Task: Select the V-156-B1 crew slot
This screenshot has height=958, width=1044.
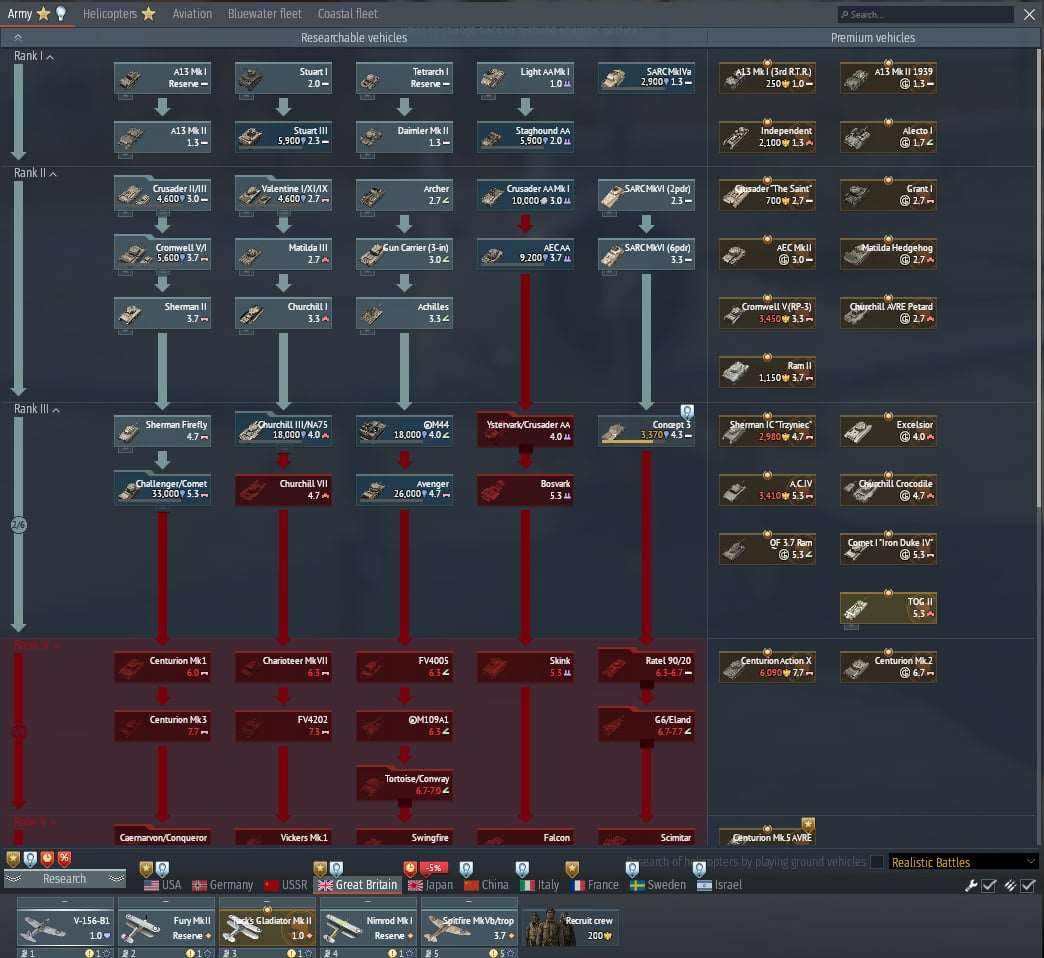Action: 65,928
